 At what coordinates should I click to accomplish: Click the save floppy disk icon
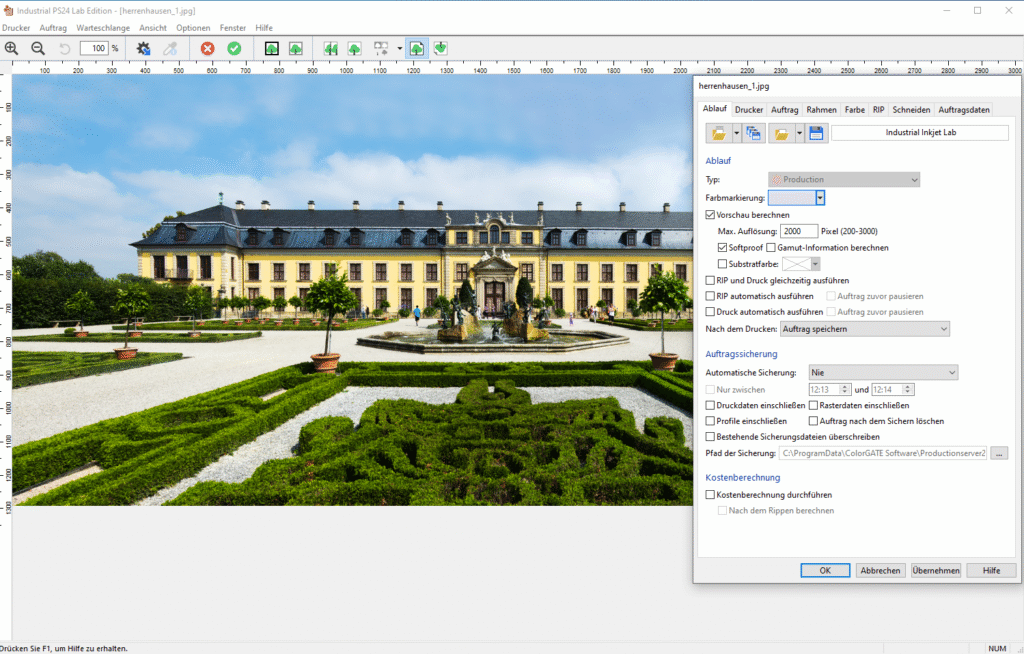[x=816, y=133]
